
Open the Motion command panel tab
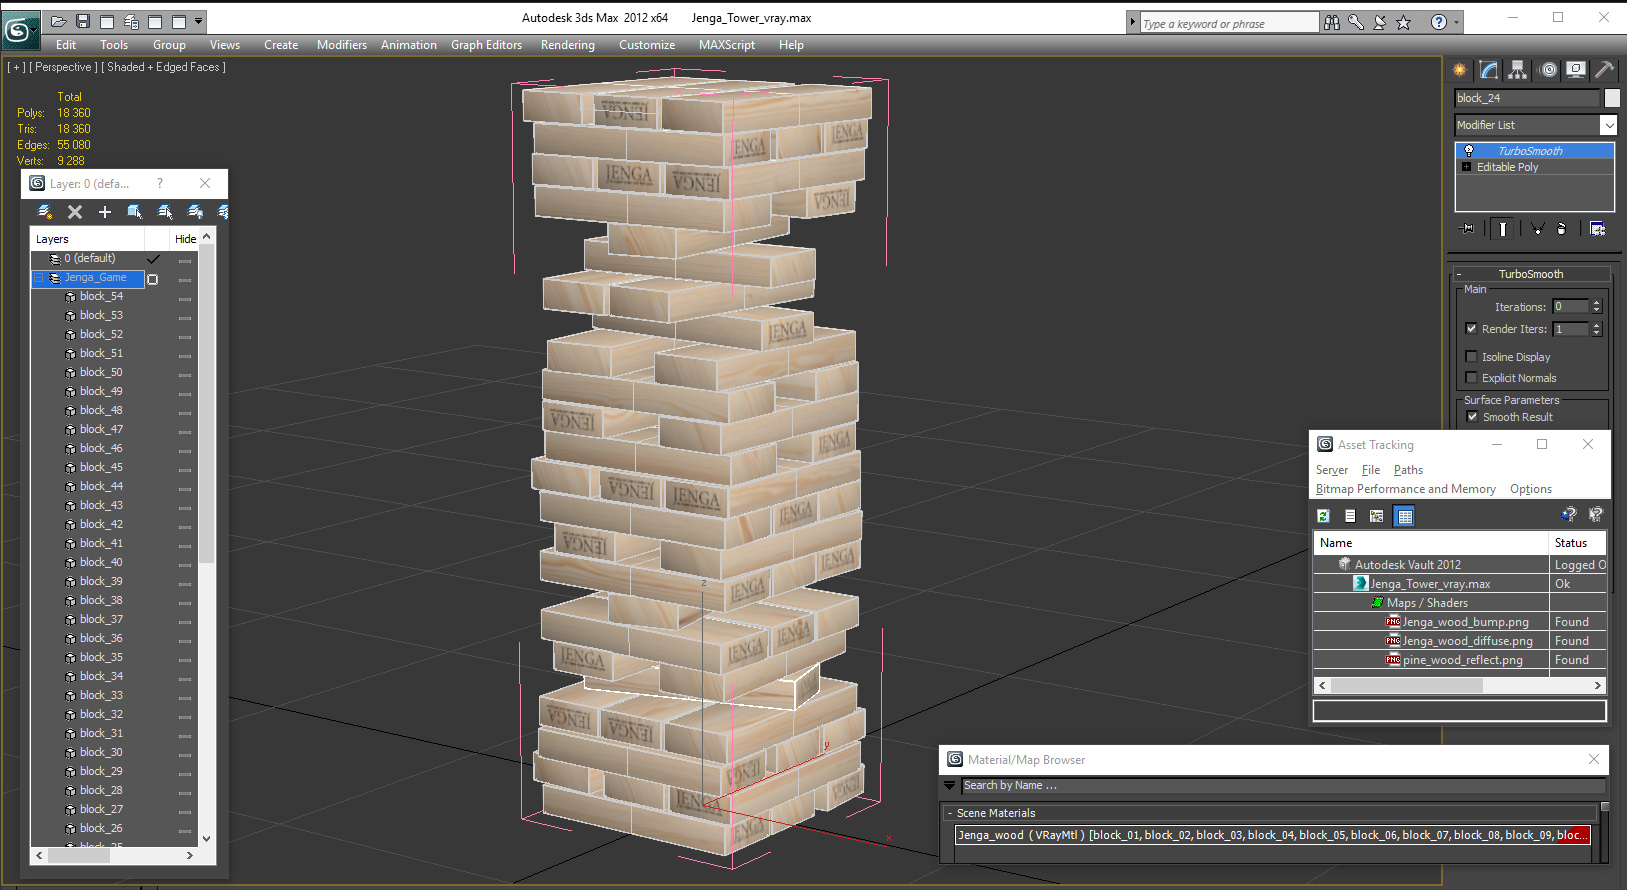[x=1548, y=70]
